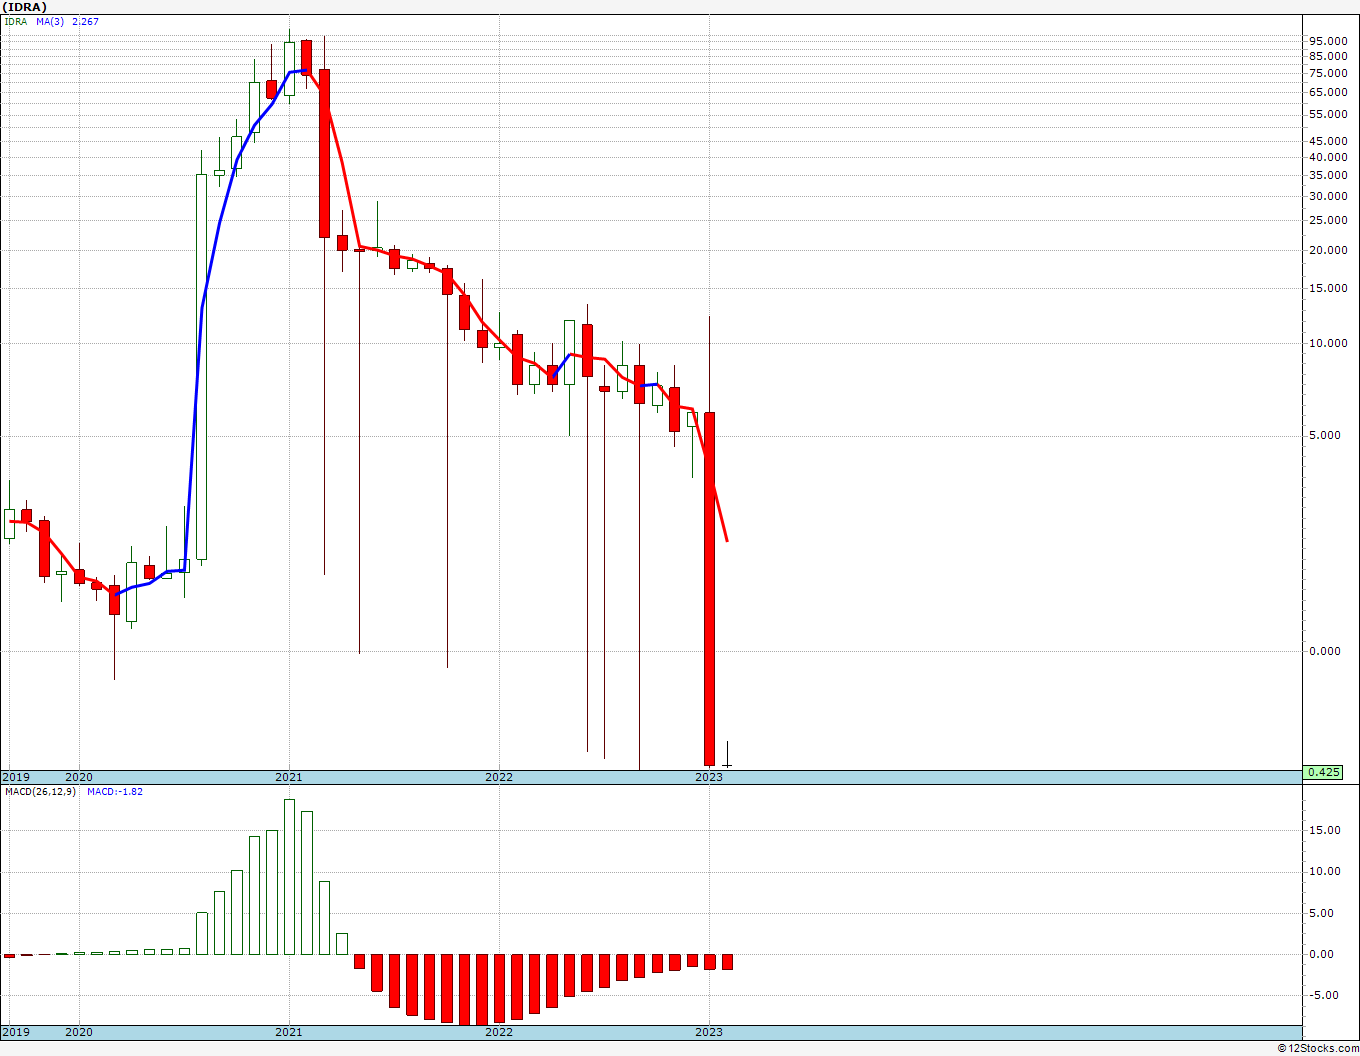The width and height of the screenshot is (1360, 1056).
Task: Select 2022 on the MACD panel time axis
Action: coord(499,1032)
